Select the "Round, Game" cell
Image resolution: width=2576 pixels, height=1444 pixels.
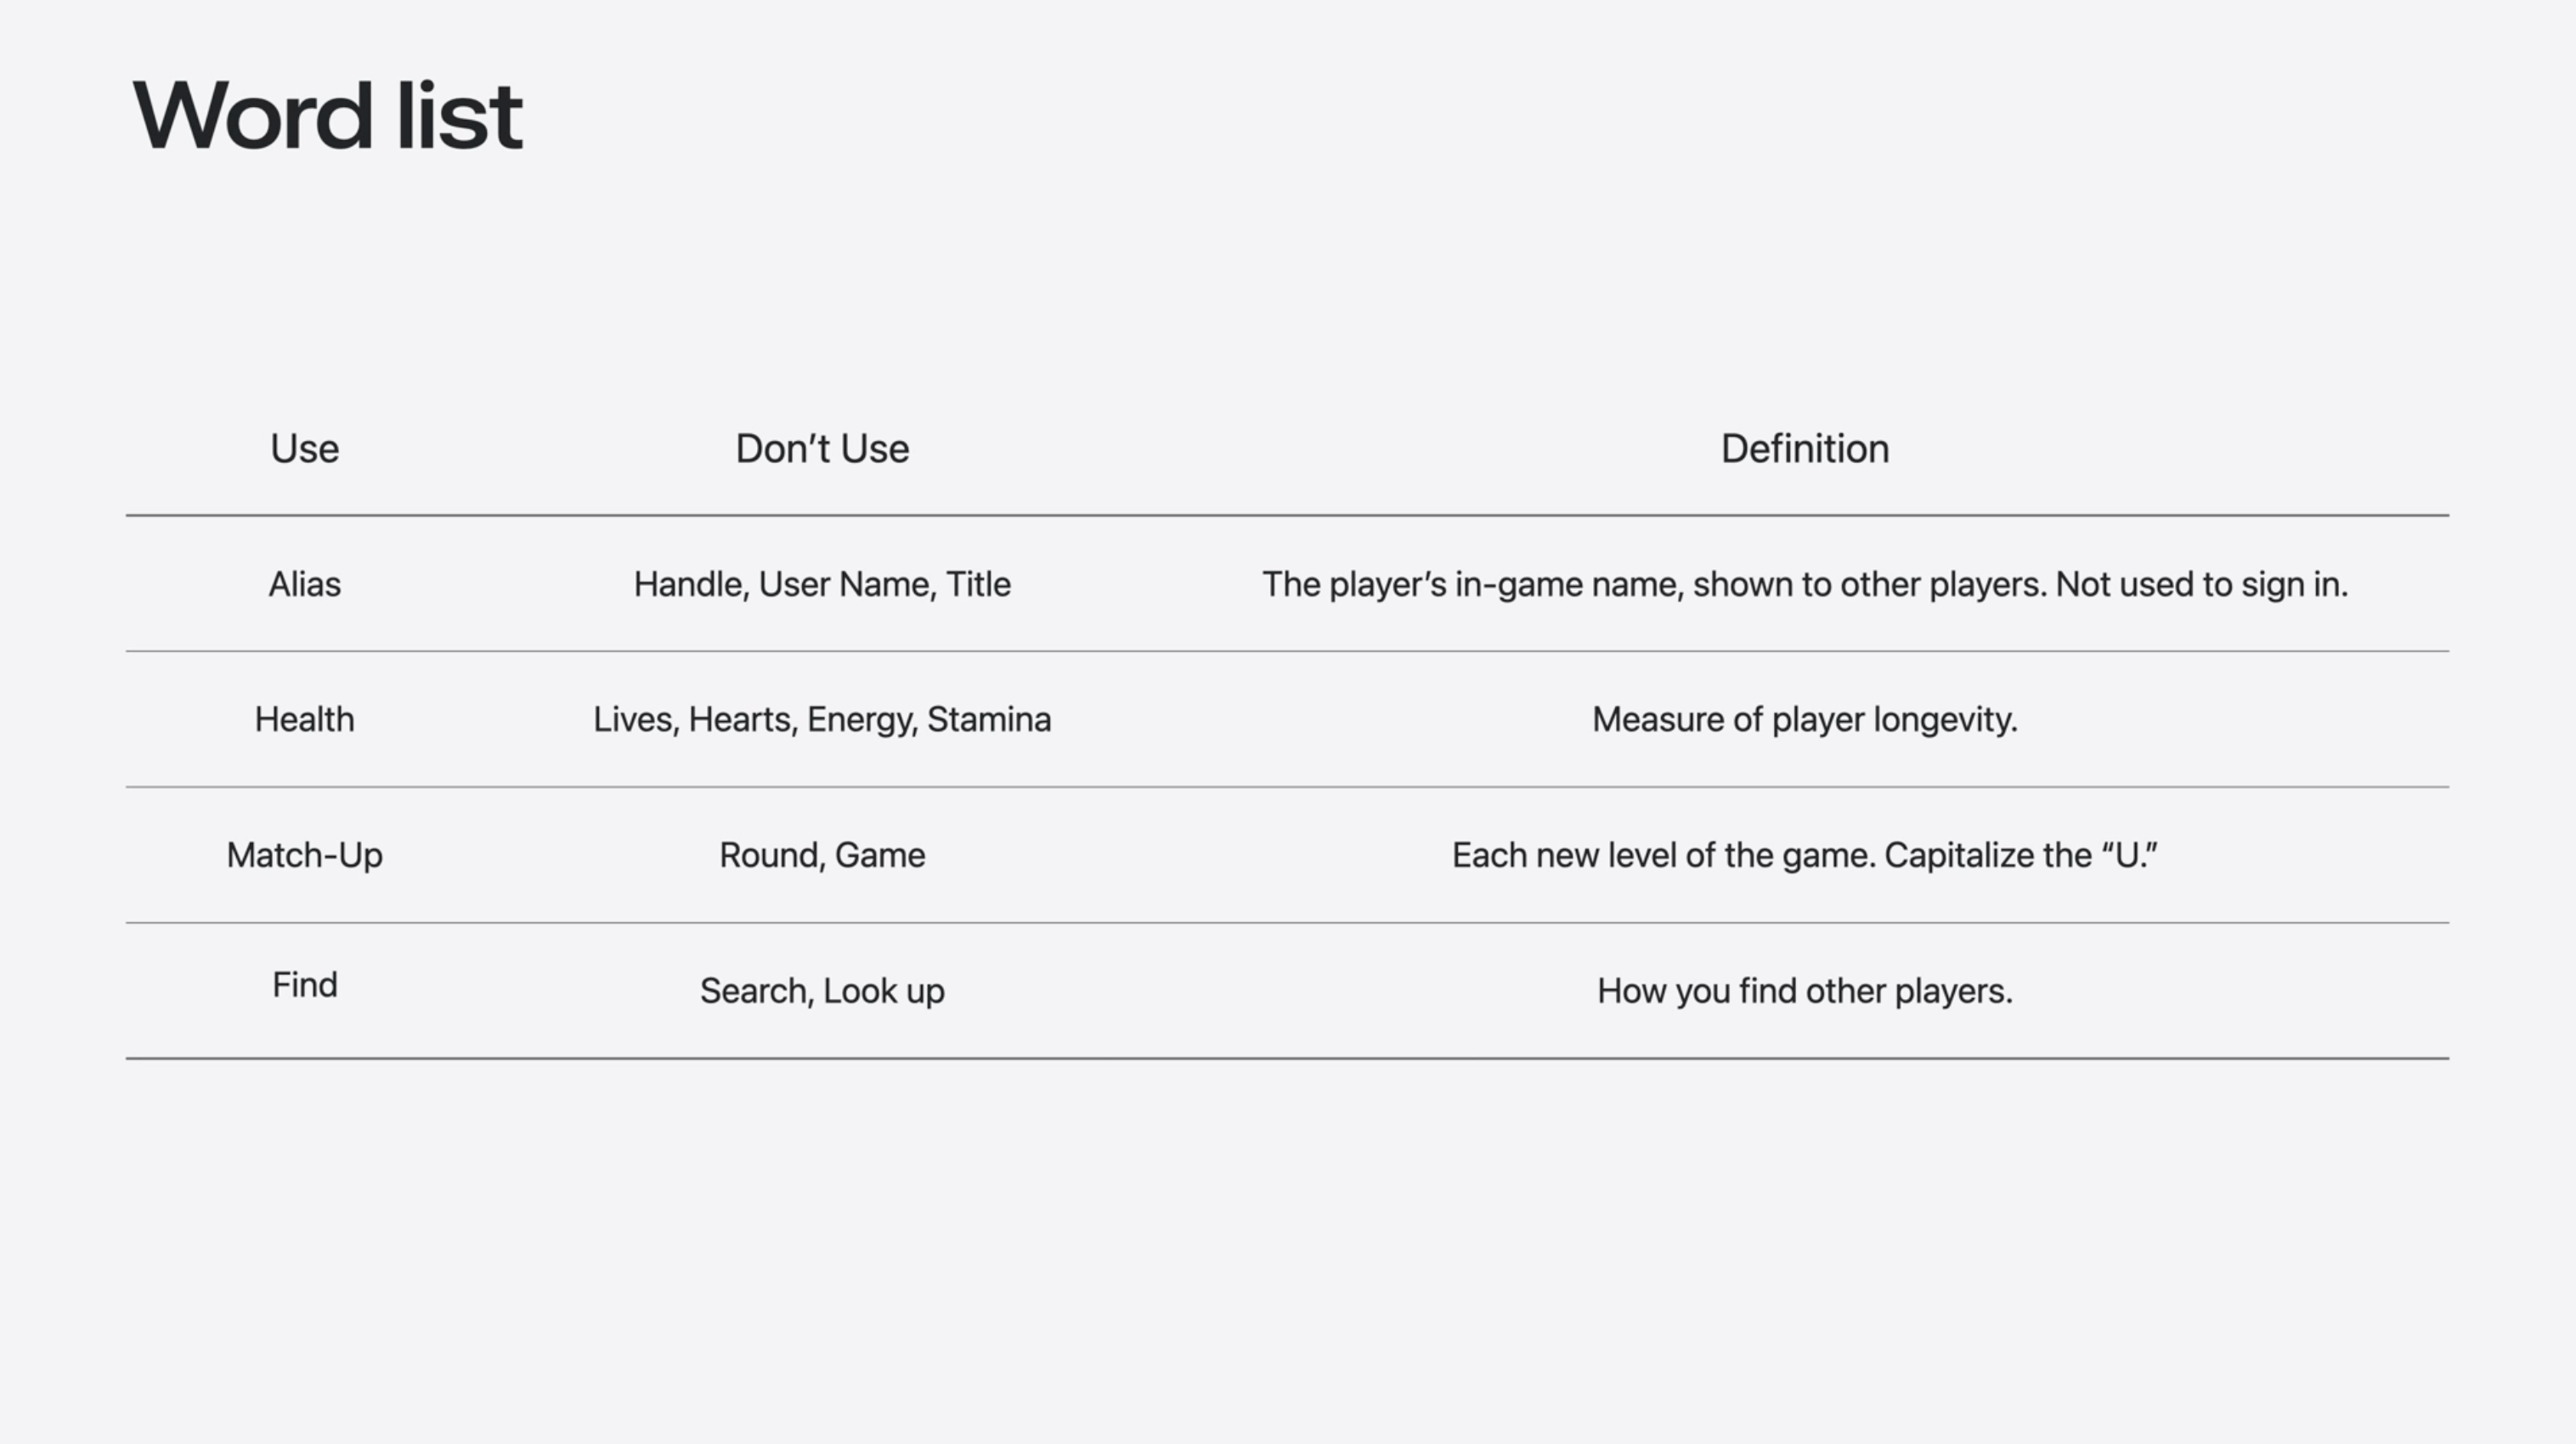click(822, 855)
